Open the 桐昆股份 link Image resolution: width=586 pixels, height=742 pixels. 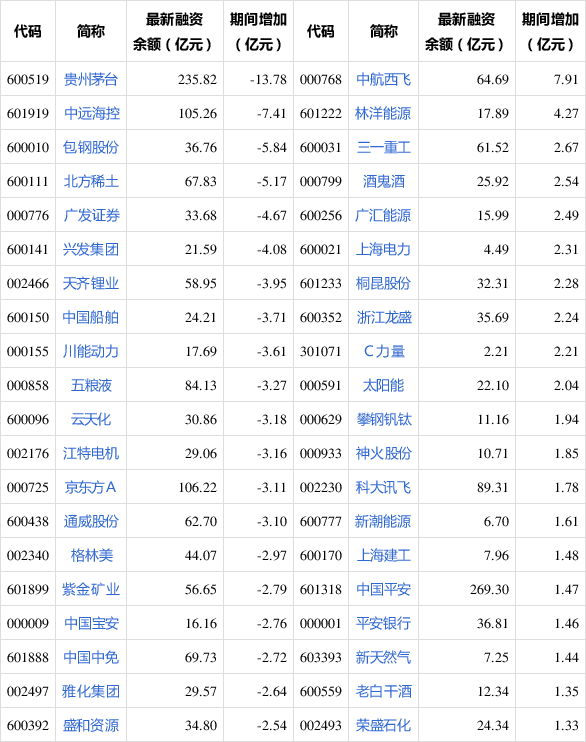tap(383, 283)
